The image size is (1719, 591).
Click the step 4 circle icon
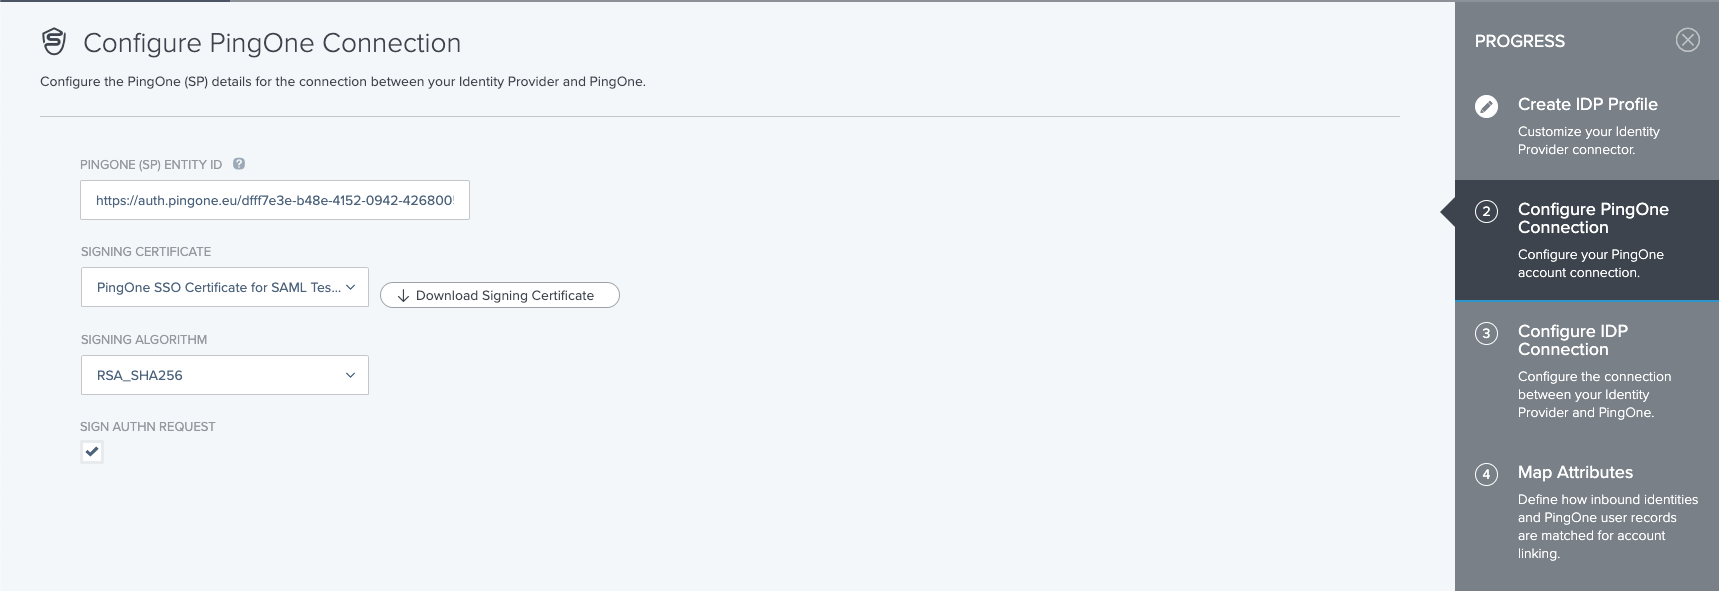coord(1486,474)
